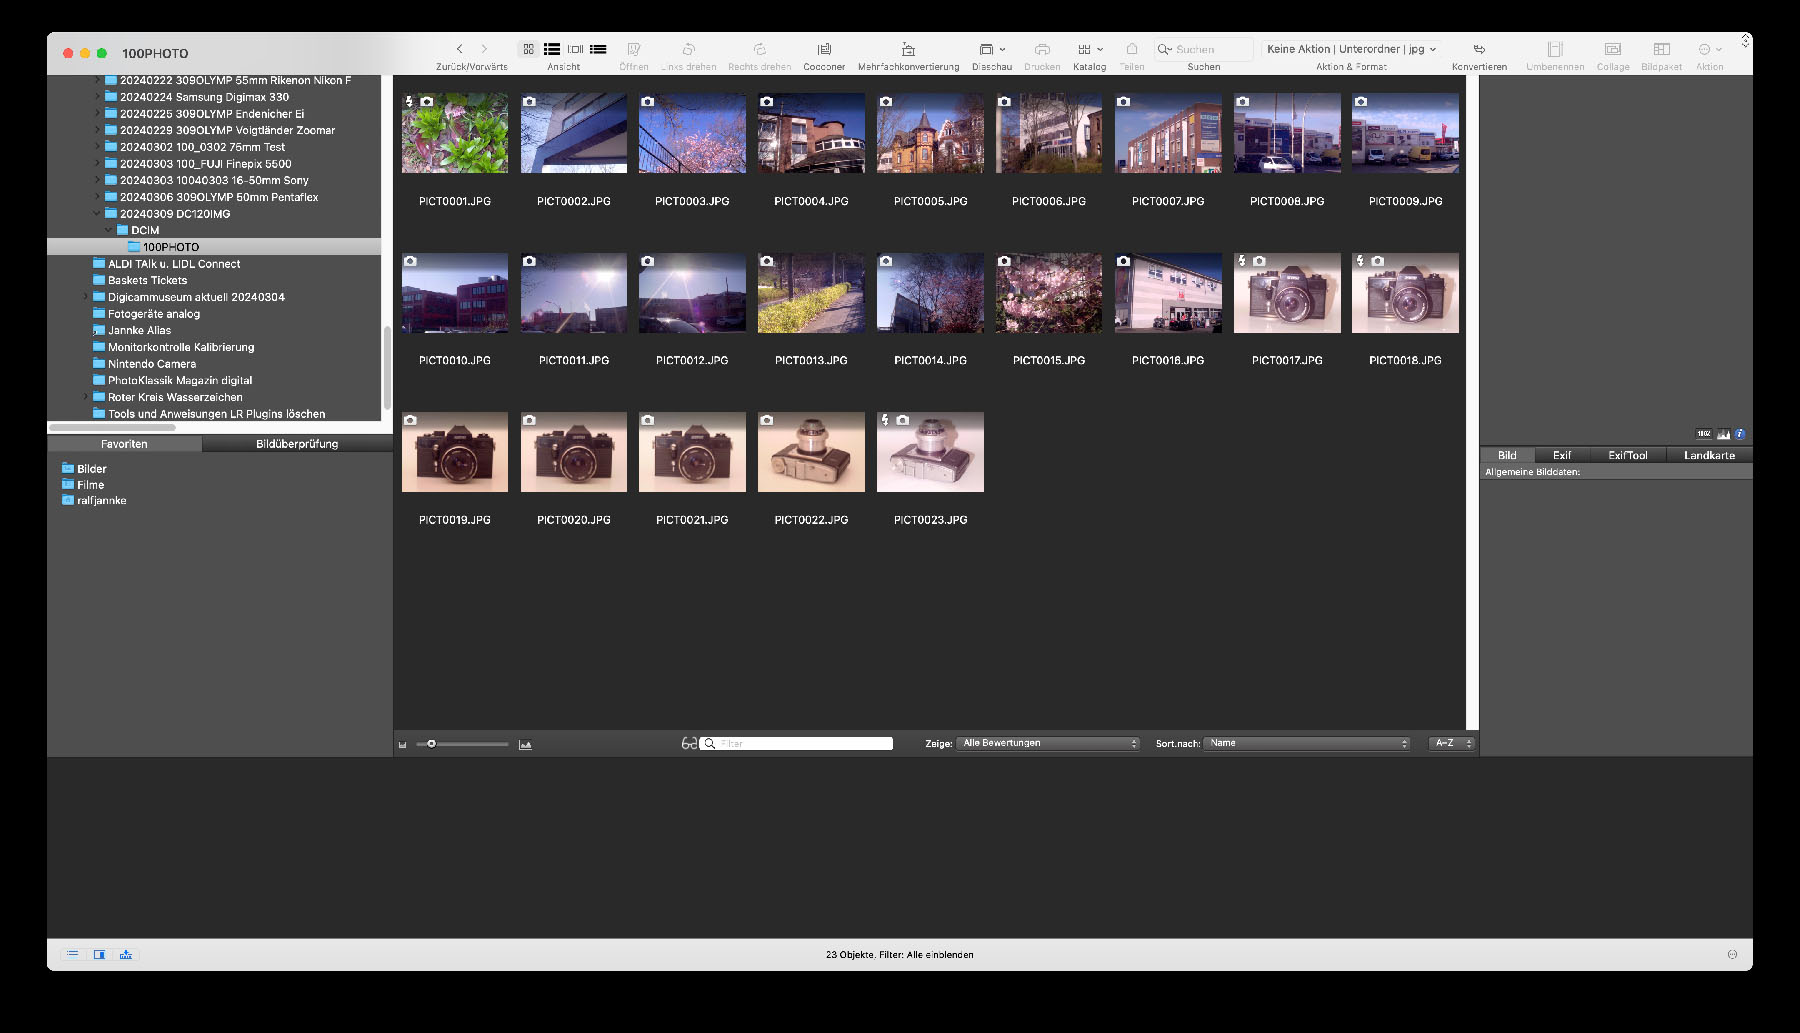Open the Katalog tool
The image size is (1800, 1033).
coord(1084,49)
